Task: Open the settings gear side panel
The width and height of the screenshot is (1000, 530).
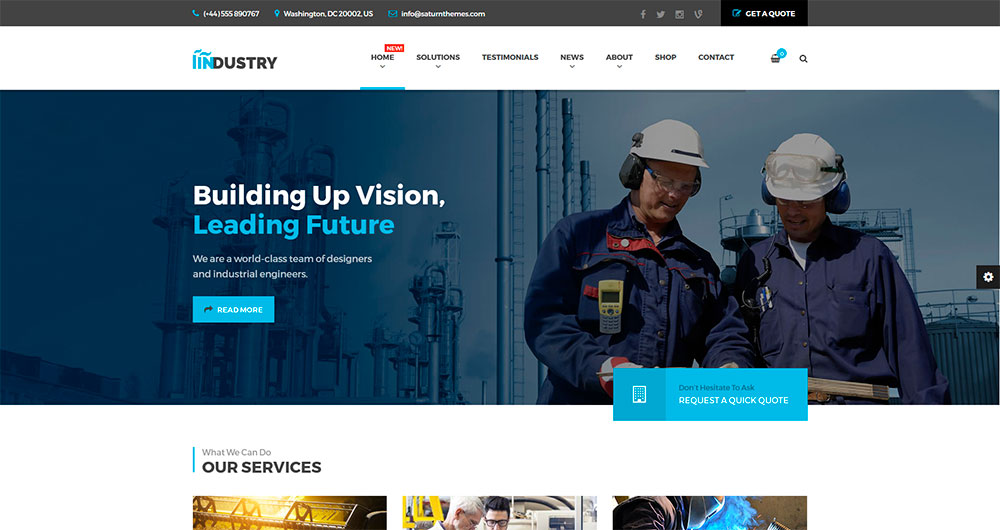Action: pyautogui.click(x=988, y=277)
